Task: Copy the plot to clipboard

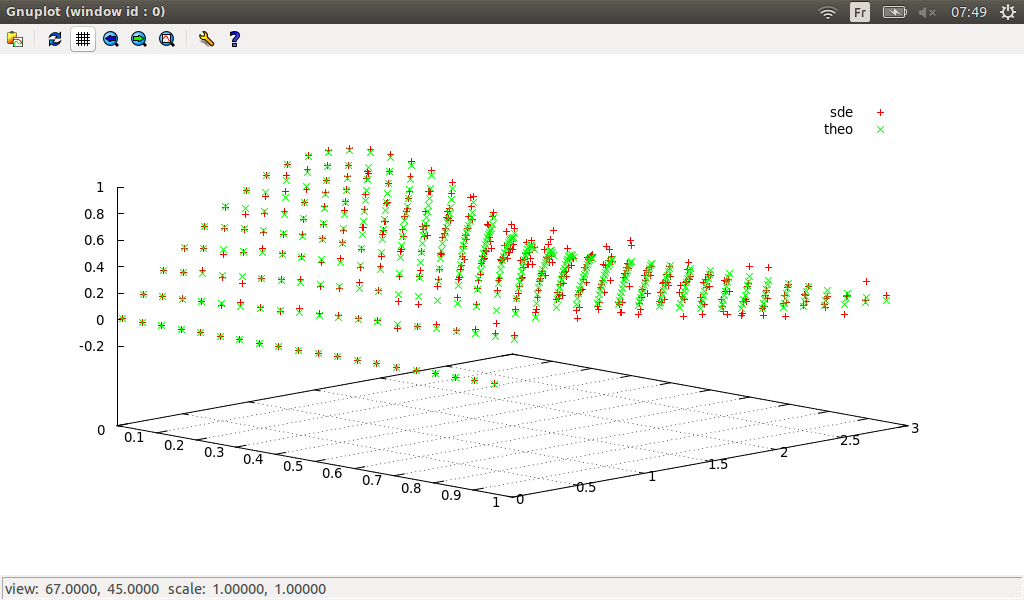Action: 15,39
